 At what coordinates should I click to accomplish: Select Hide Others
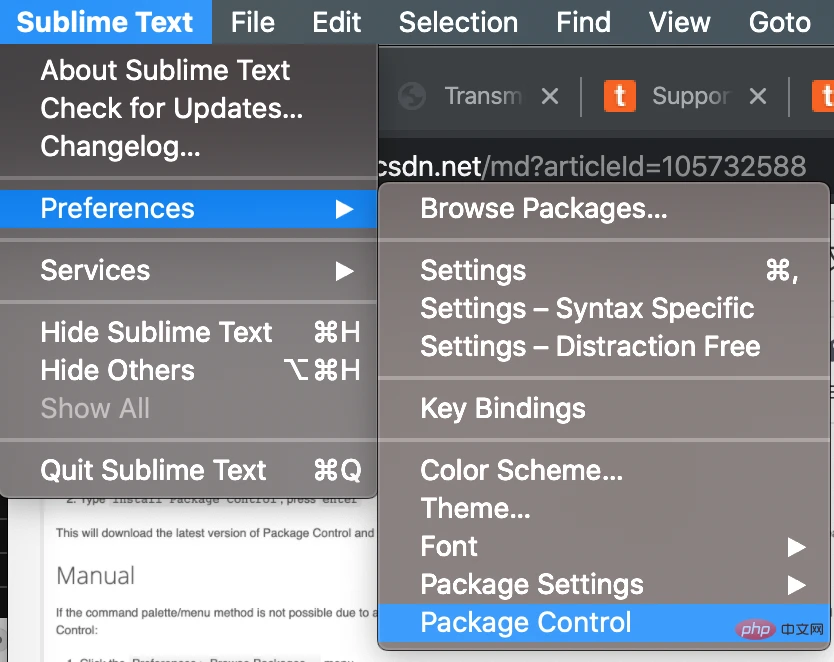188,370
